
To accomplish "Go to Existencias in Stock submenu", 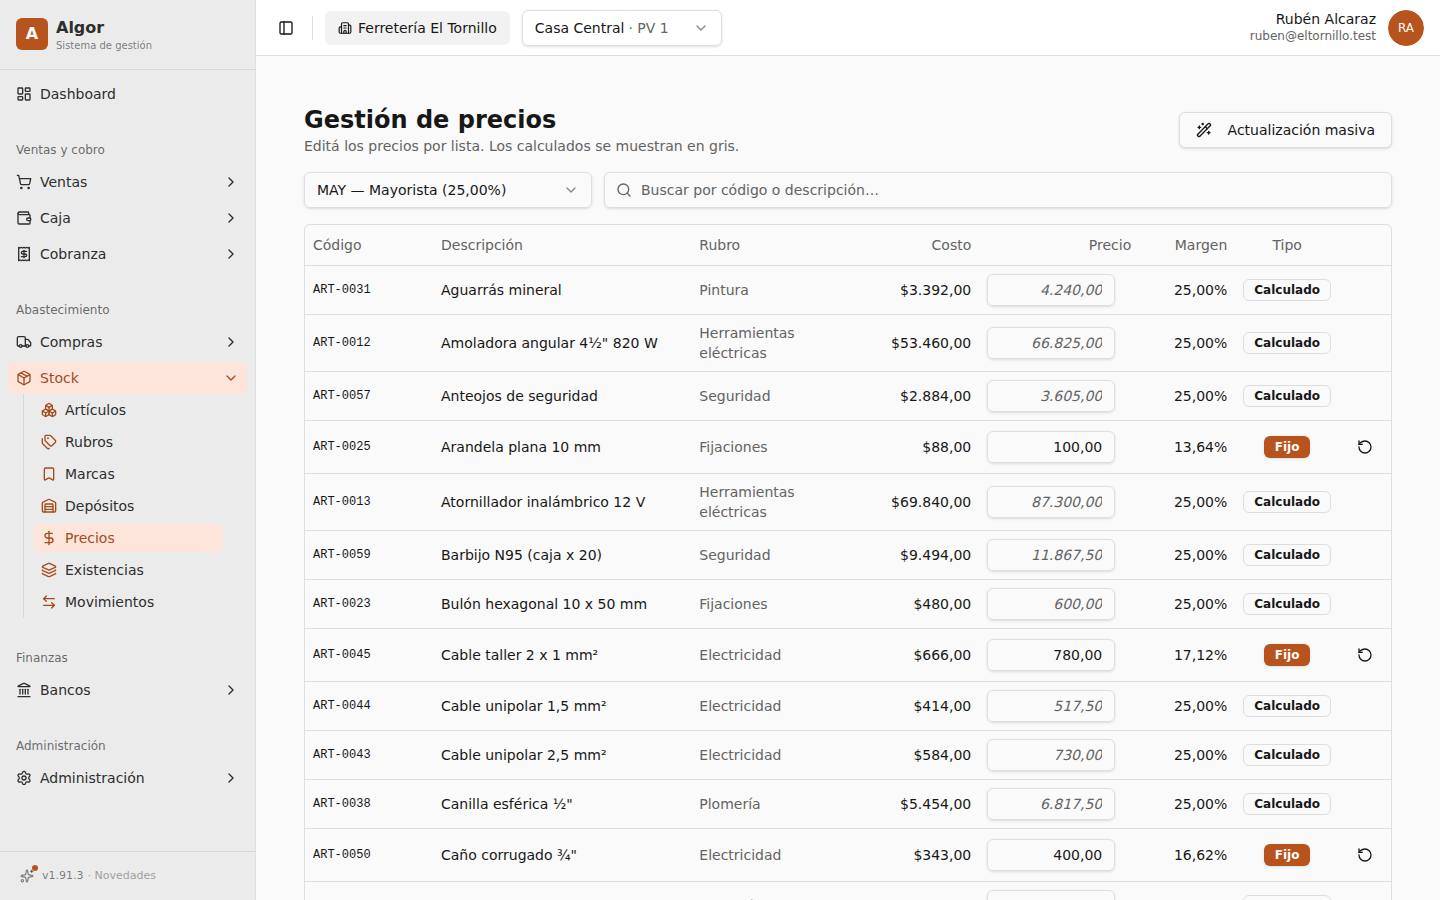I will pos(129,570).
